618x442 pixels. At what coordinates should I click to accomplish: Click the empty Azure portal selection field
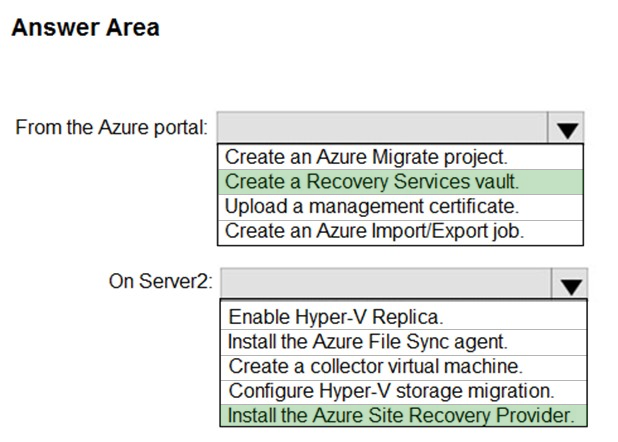382,128
